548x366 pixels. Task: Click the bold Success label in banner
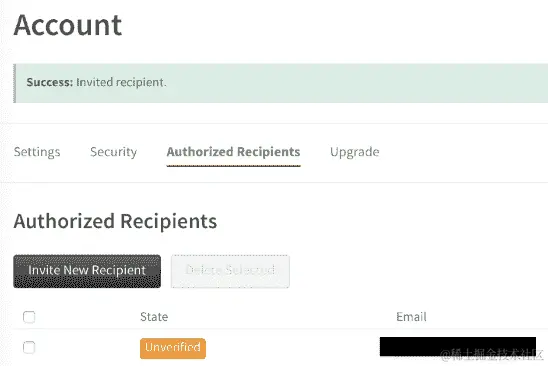(x=50, y=82)
